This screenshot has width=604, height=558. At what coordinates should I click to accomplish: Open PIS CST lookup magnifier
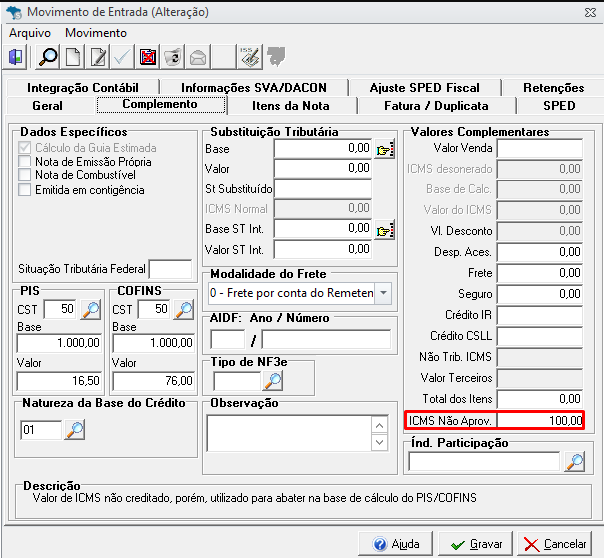point(91,310)
